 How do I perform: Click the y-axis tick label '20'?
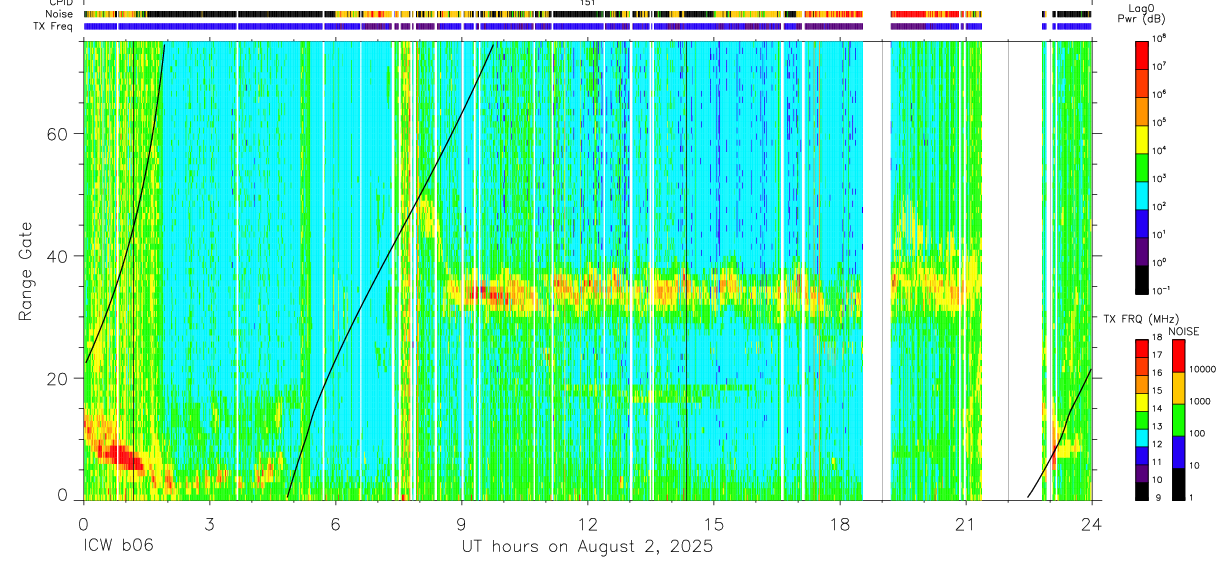pyautogui.click(x=57, y=378)
